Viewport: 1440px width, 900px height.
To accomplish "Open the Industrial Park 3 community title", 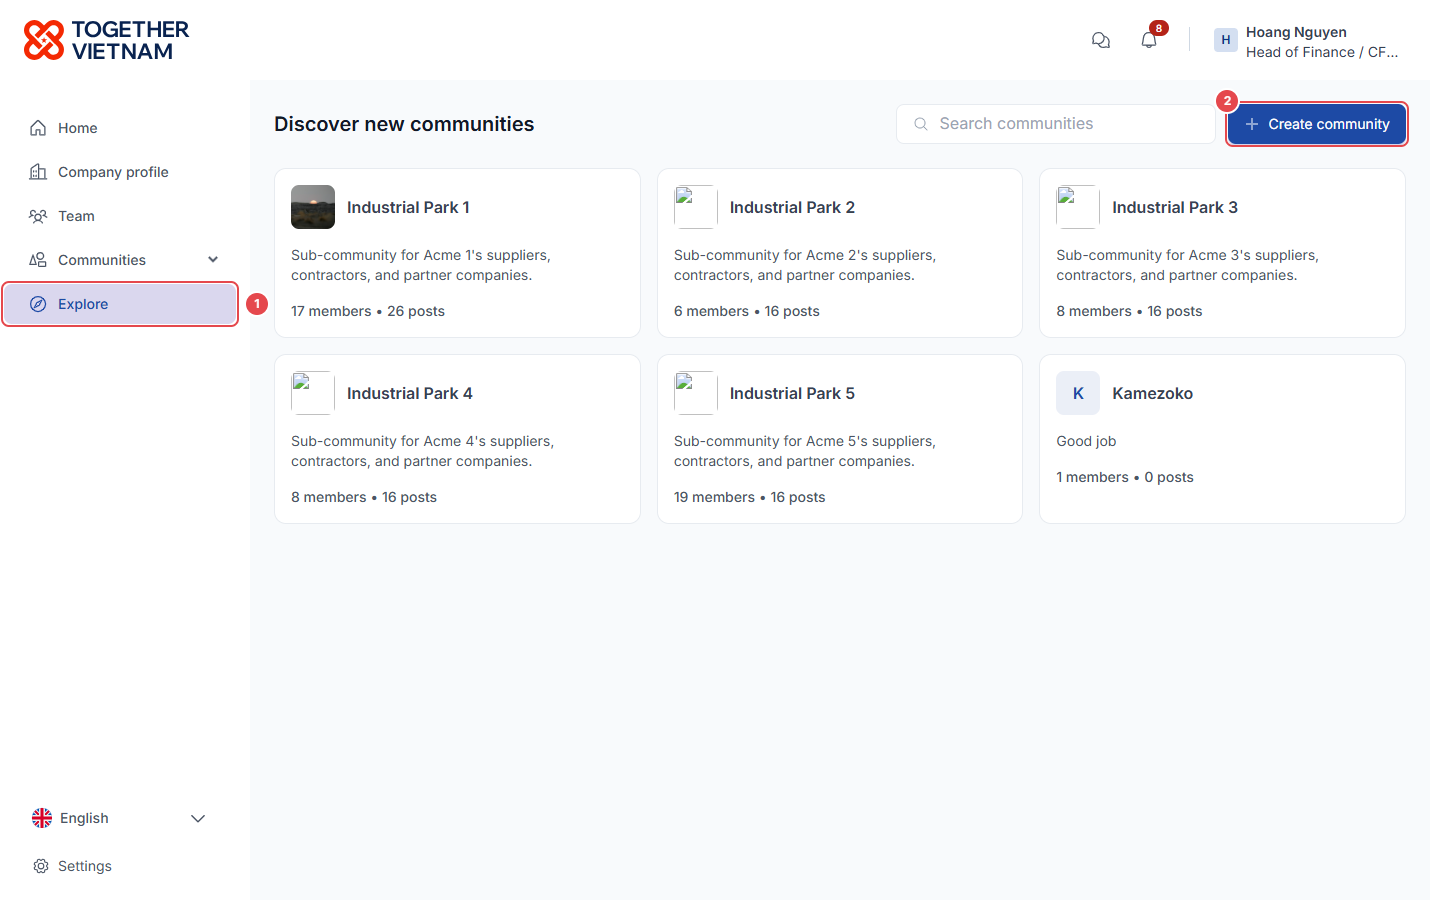I will 1175,207.
